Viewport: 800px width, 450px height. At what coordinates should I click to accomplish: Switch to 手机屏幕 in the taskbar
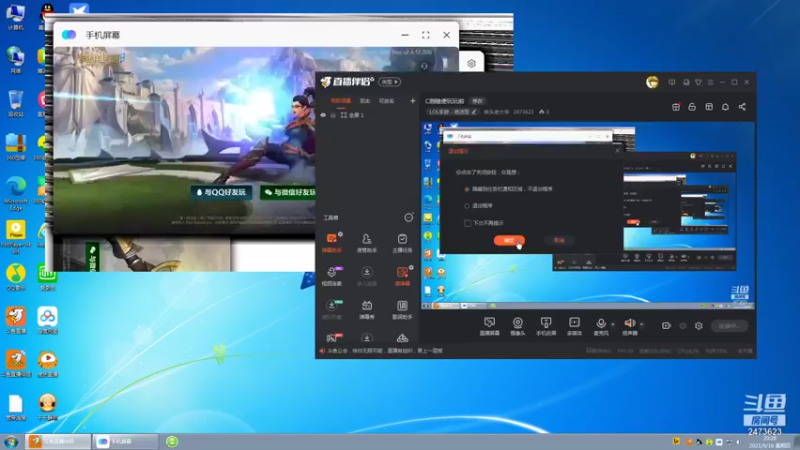[x=126, y=442]
